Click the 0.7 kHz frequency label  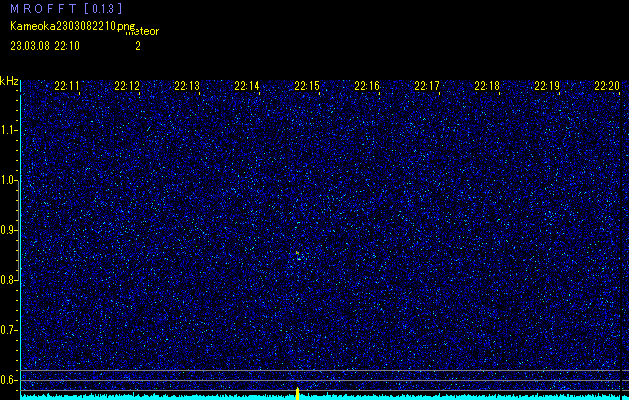point(9,330)
